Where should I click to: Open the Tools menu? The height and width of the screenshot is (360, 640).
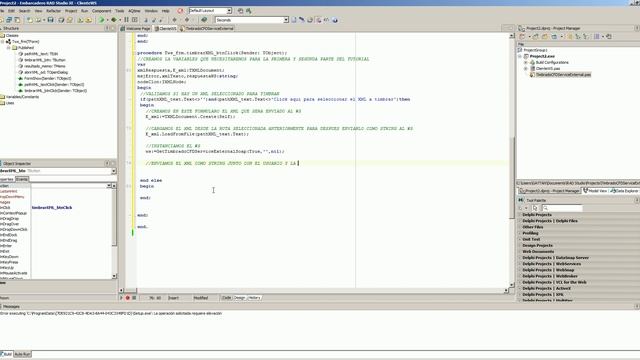coord(120,11)
